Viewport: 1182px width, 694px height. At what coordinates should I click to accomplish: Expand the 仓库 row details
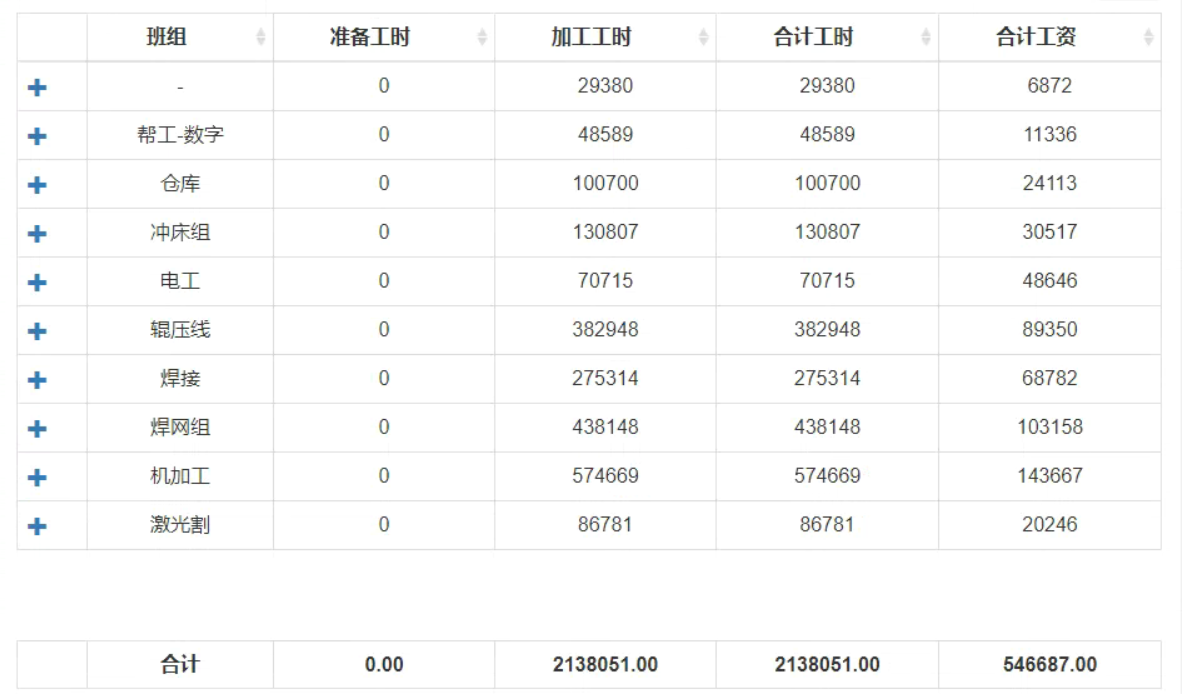[x=37, y=185]
